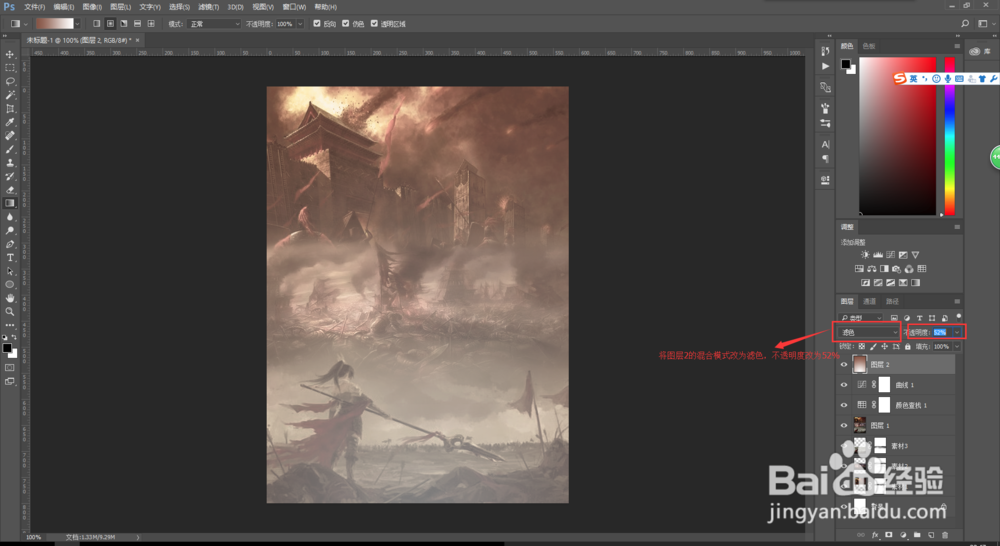
Task: Open gradient opacity dropdown in options bar
Action: click(300, 24)
